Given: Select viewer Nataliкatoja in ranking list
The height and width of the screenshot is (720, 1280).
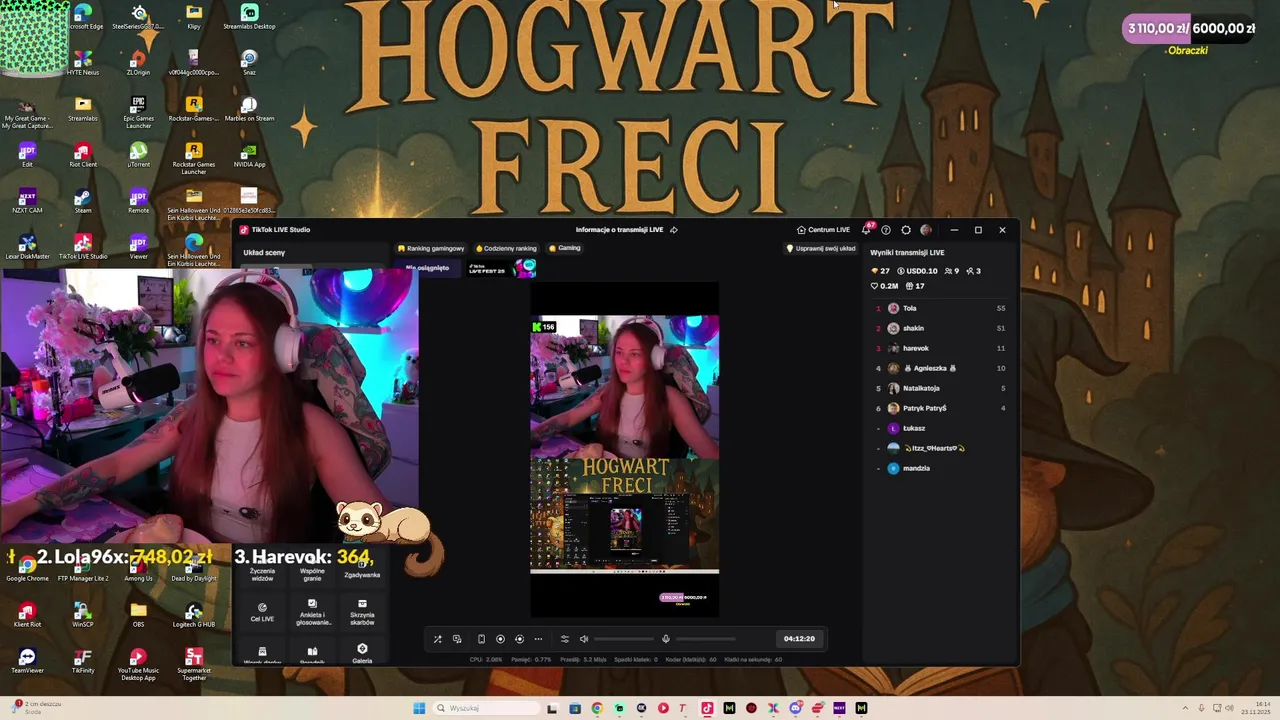Looking at the screenshot, I should click(x=940, y=388).
